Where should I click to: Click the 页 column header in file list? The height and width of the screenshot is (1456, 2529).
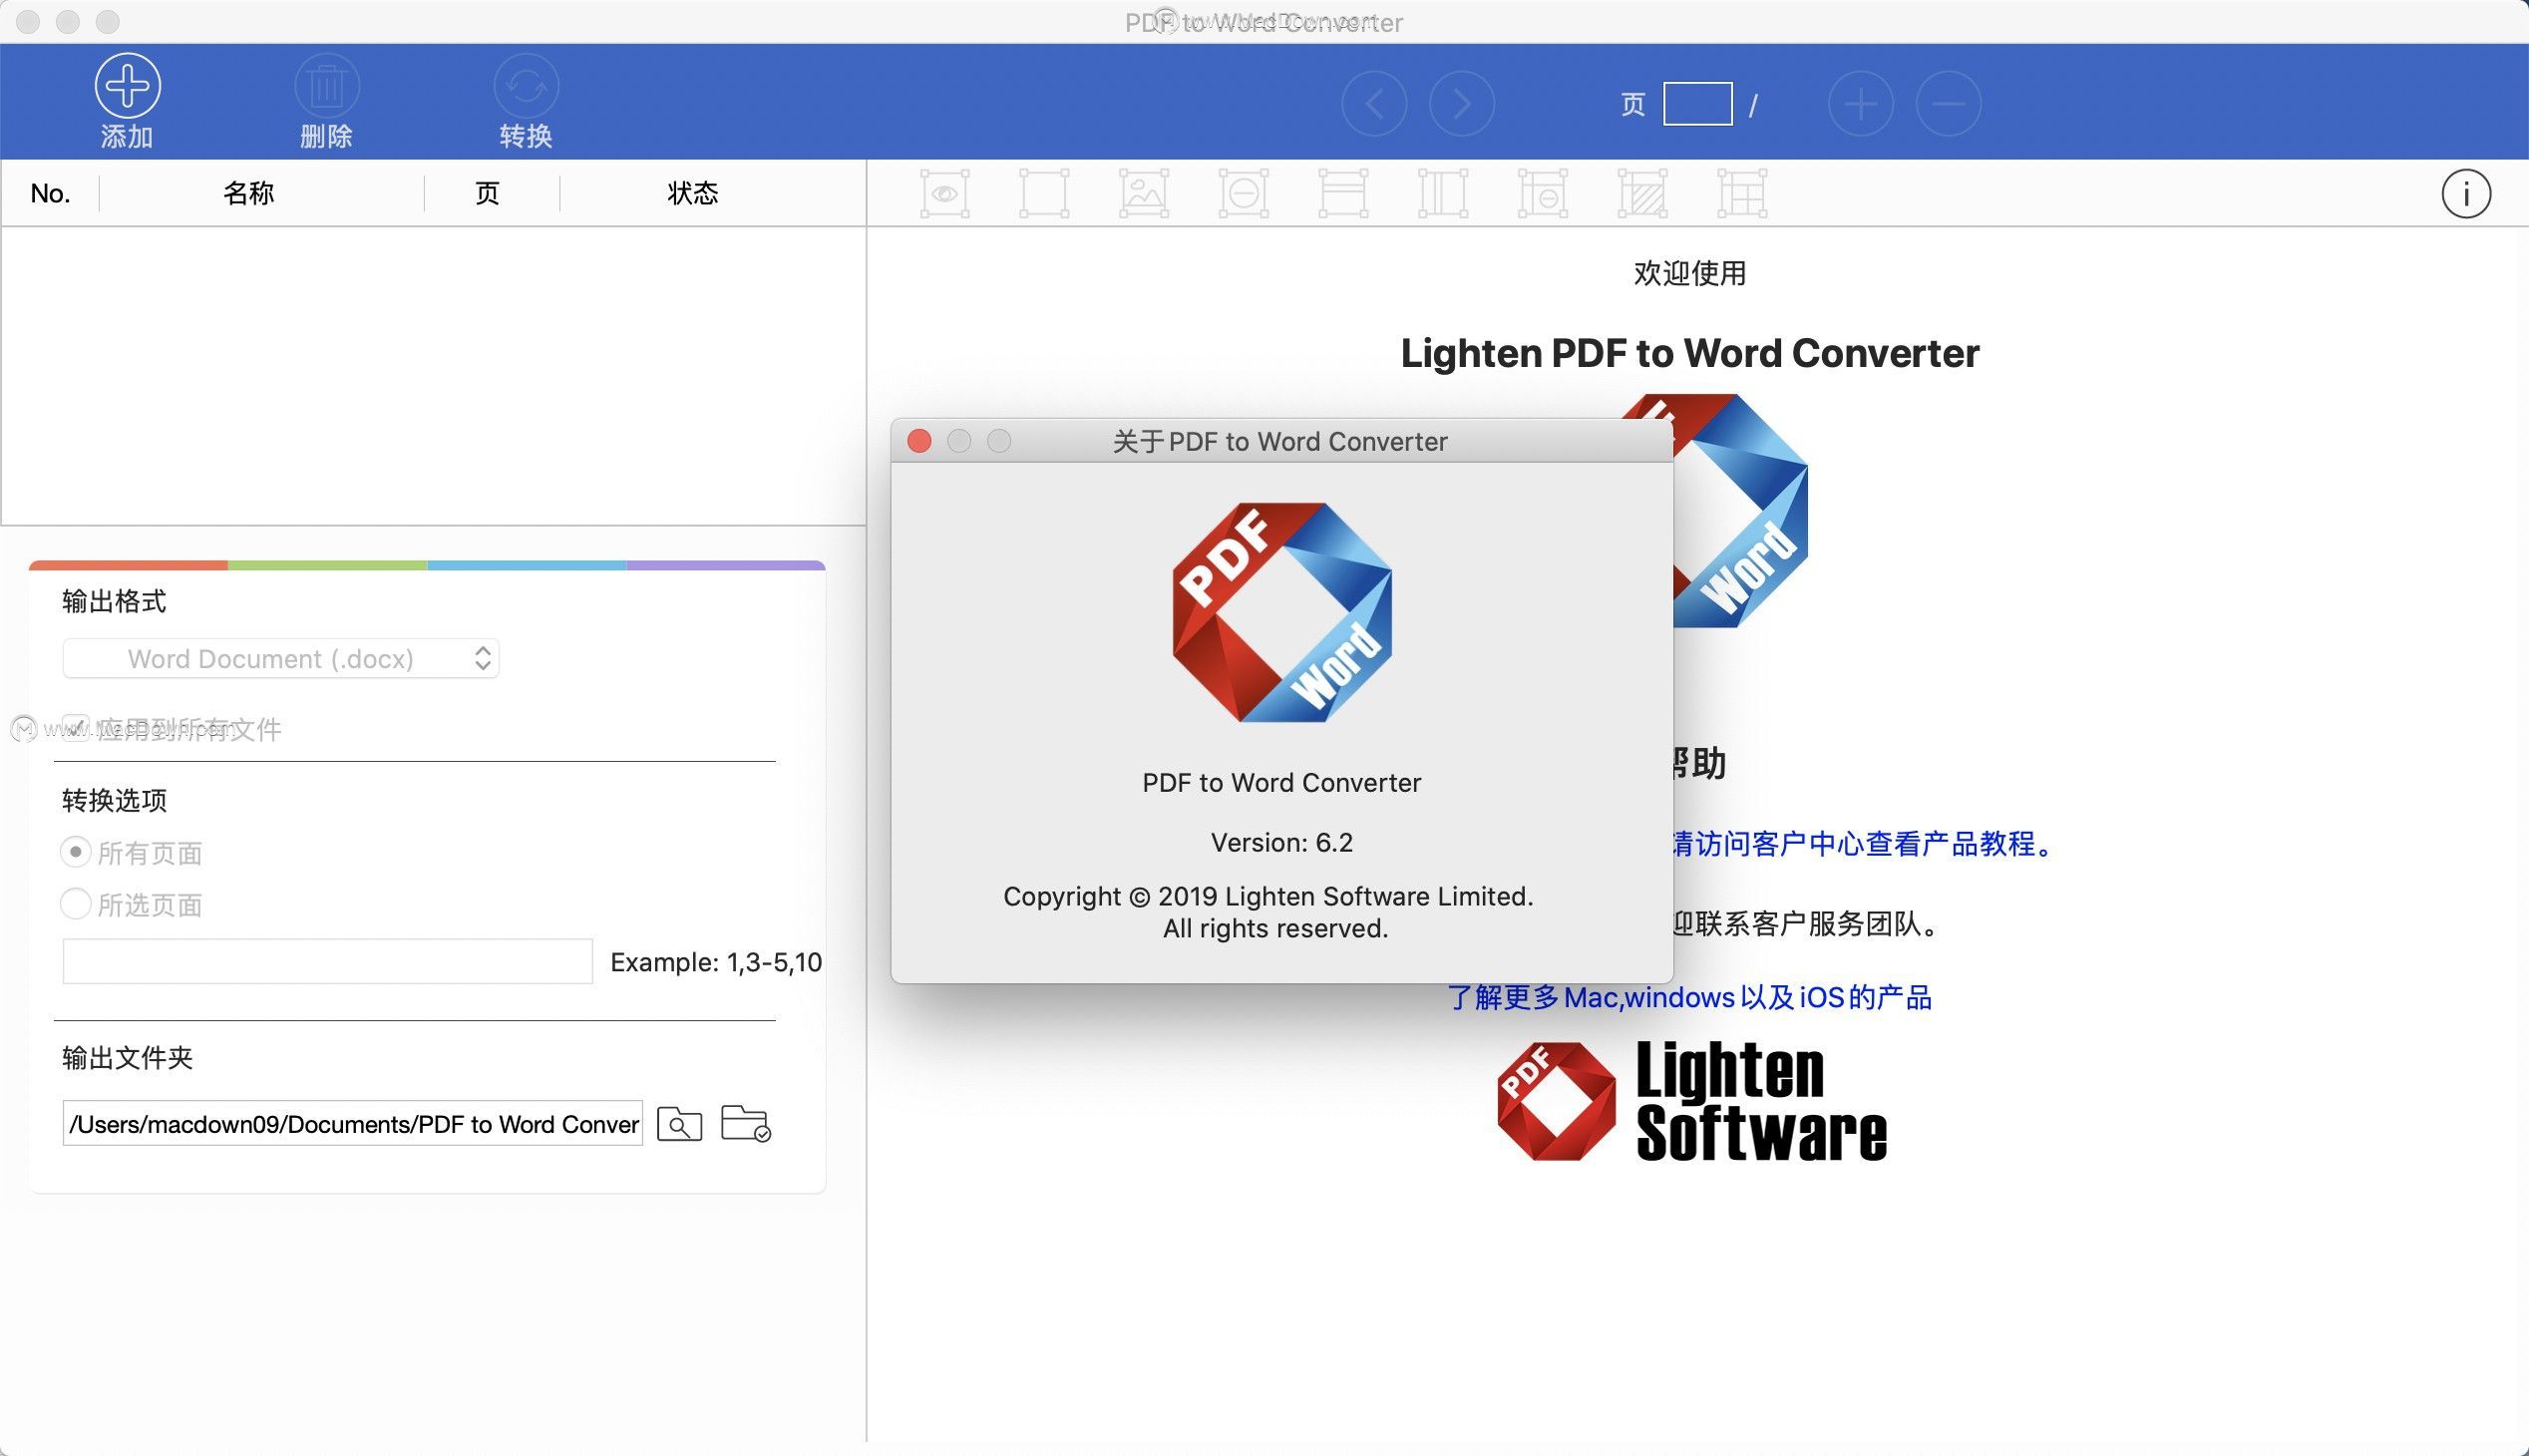click(487, 193)
